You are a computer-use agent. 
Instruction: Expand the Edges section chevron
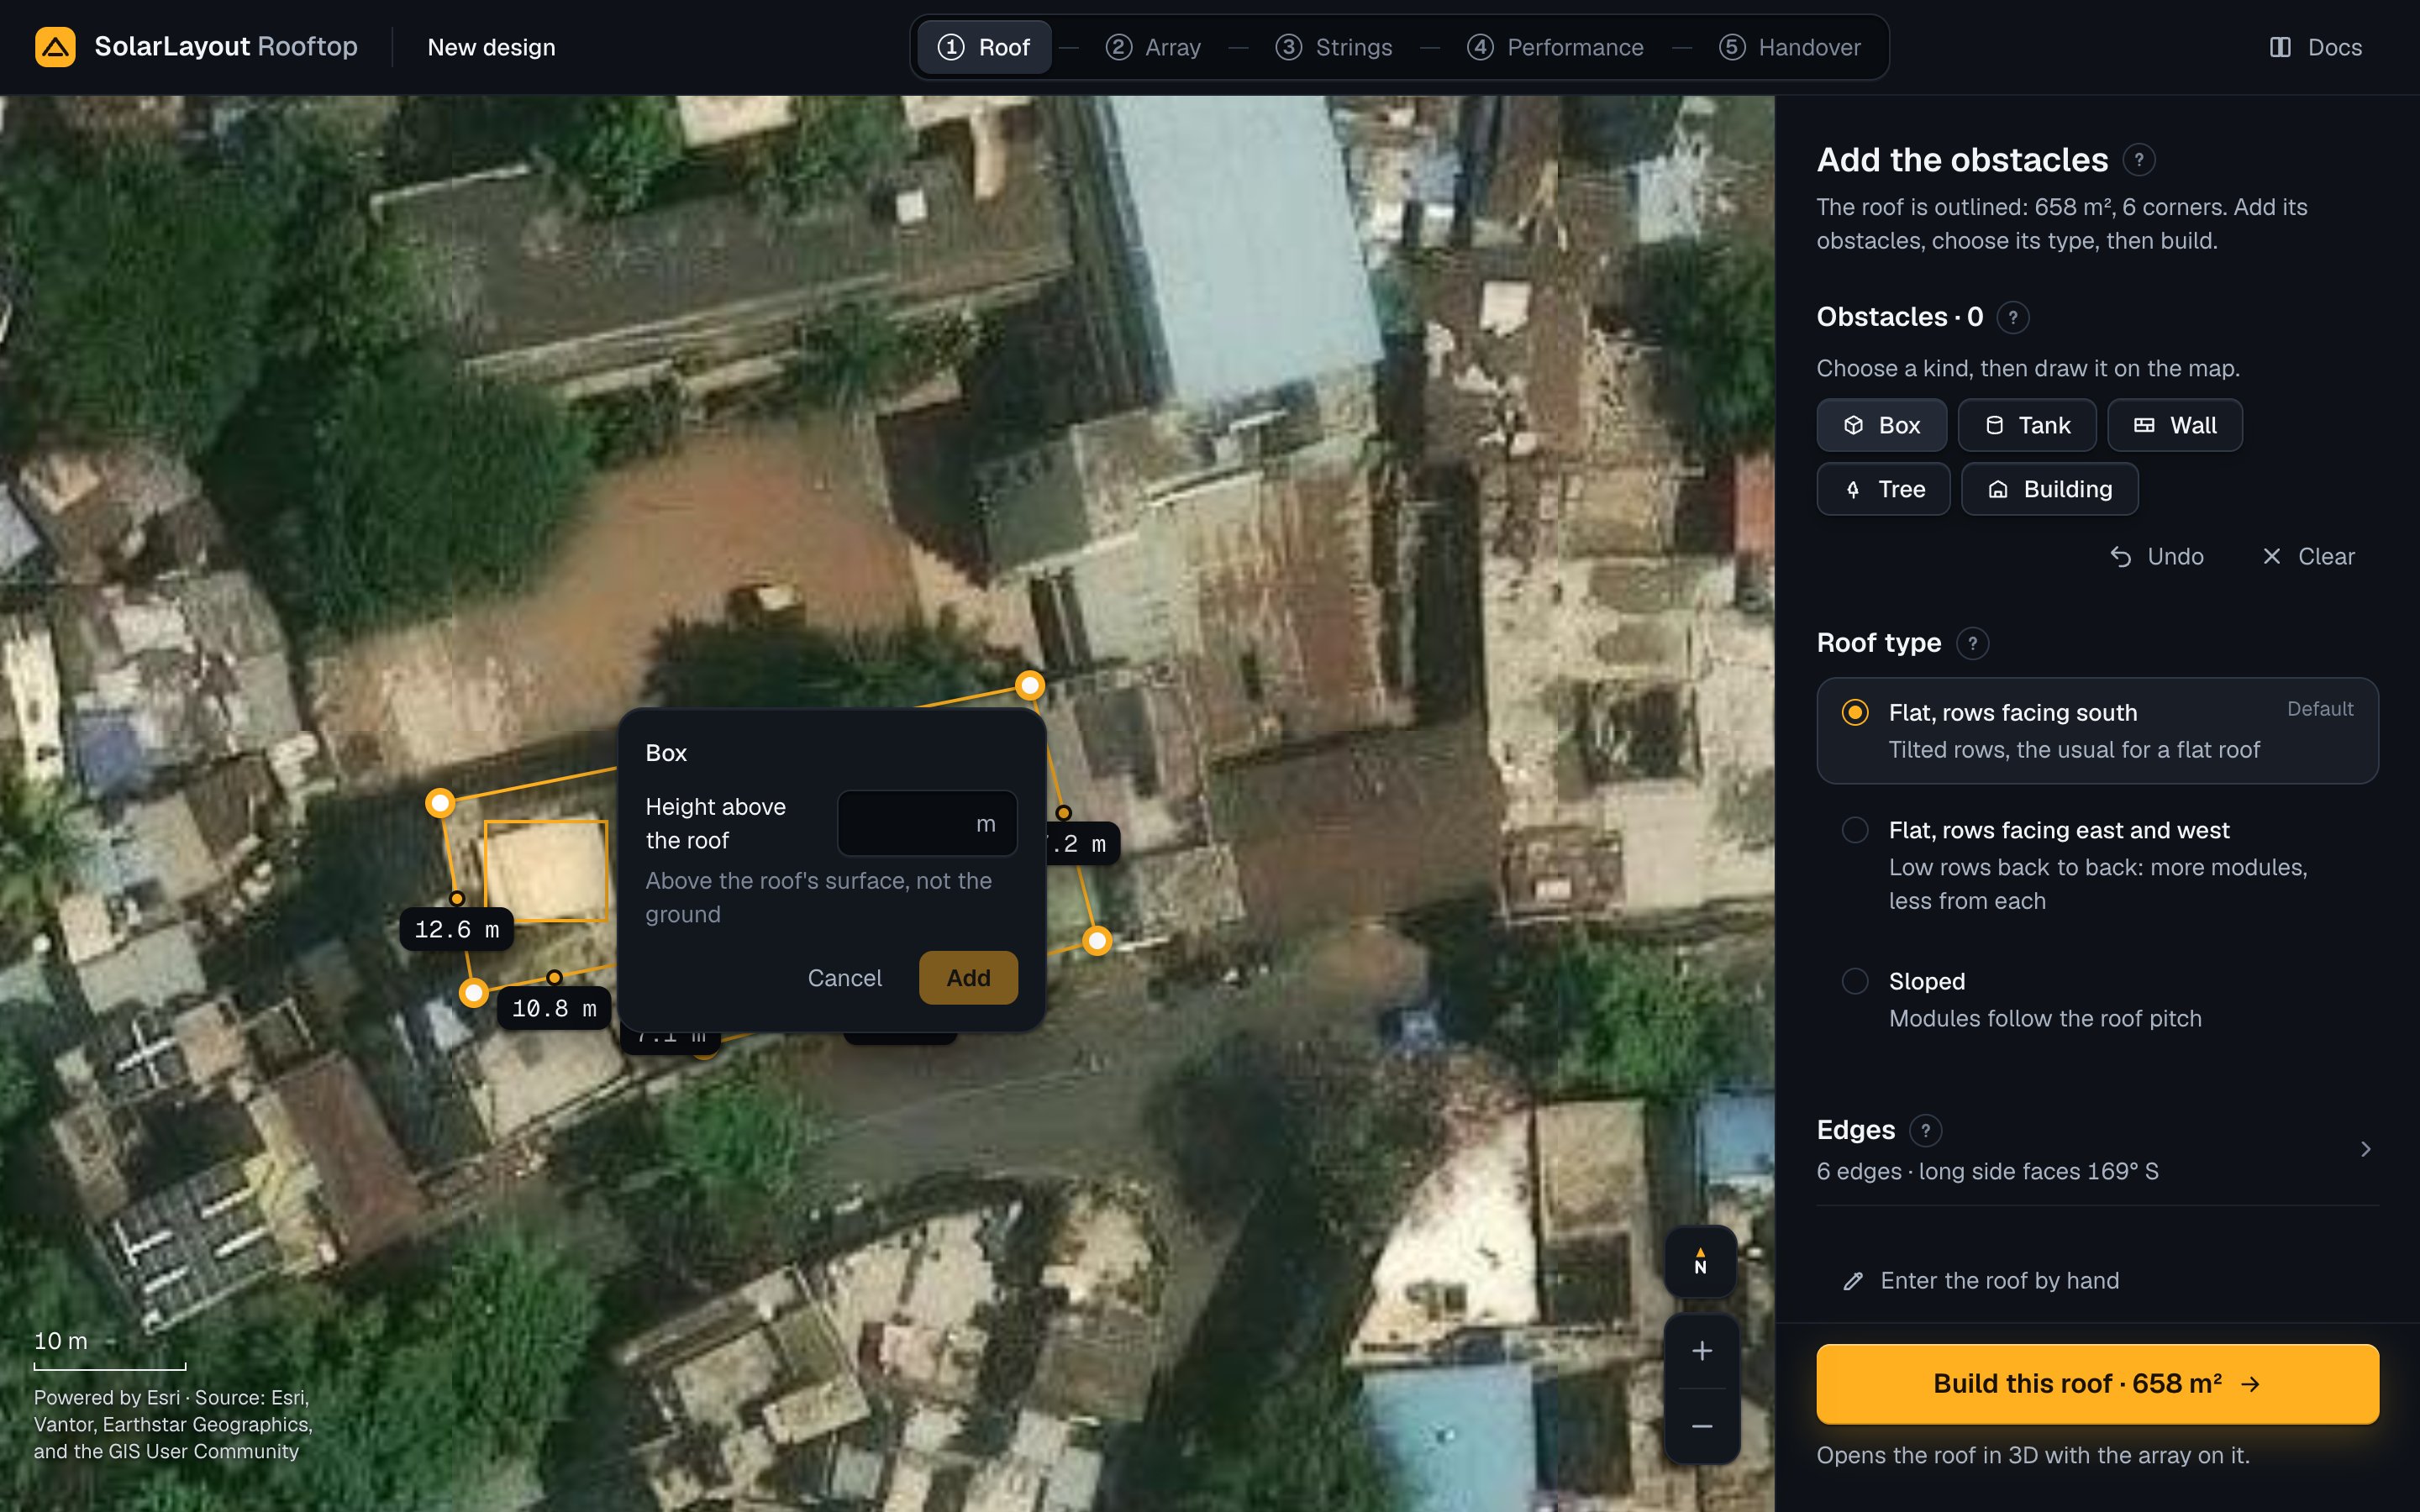[x=2365, y=1149]
